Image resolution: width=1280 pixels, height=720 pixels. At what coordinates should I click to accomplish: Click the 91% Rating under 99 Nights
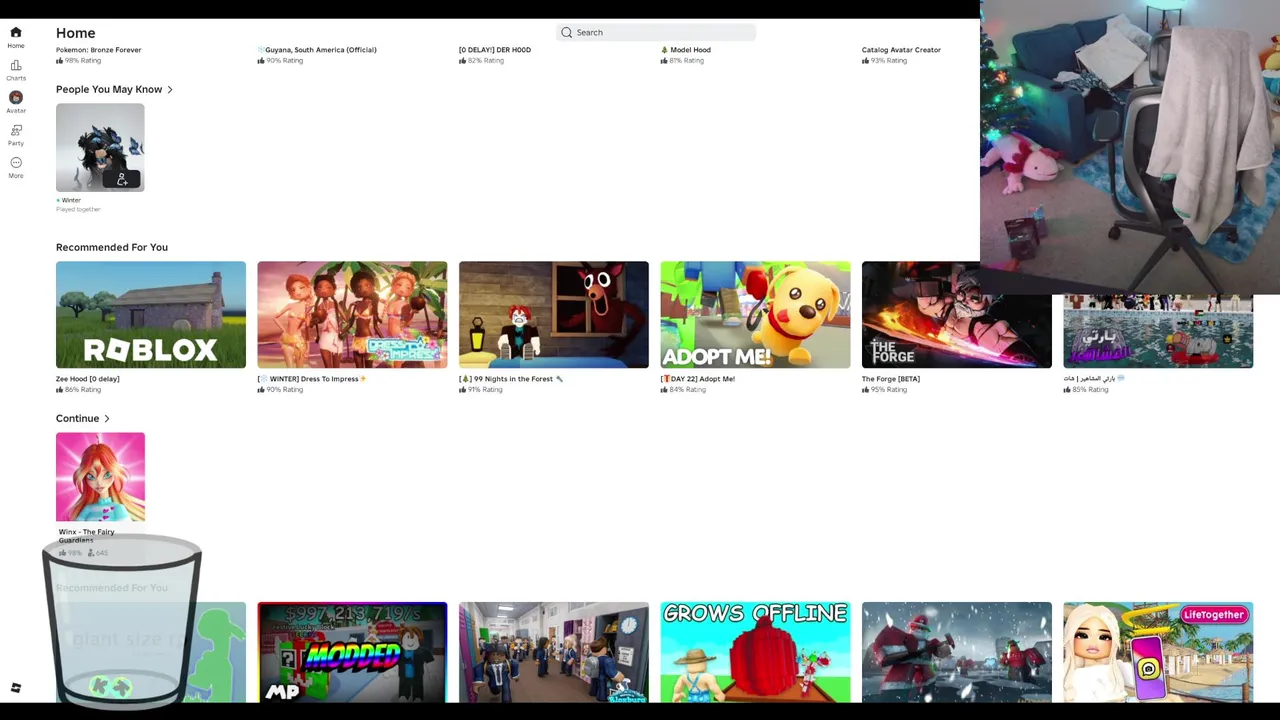pos(481,390)
